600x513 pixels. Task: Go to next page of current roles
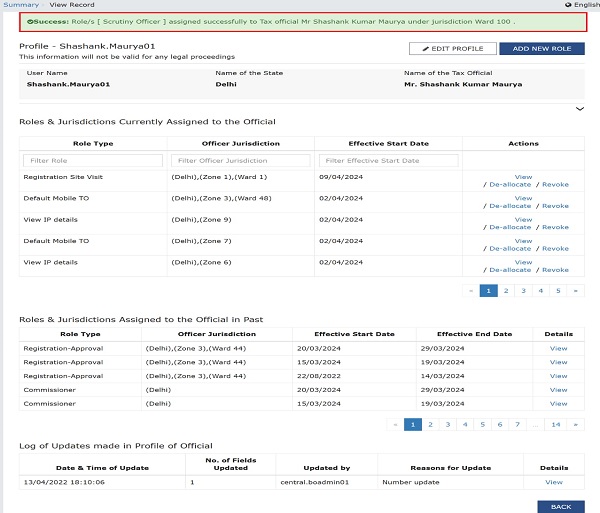point(576,291)
